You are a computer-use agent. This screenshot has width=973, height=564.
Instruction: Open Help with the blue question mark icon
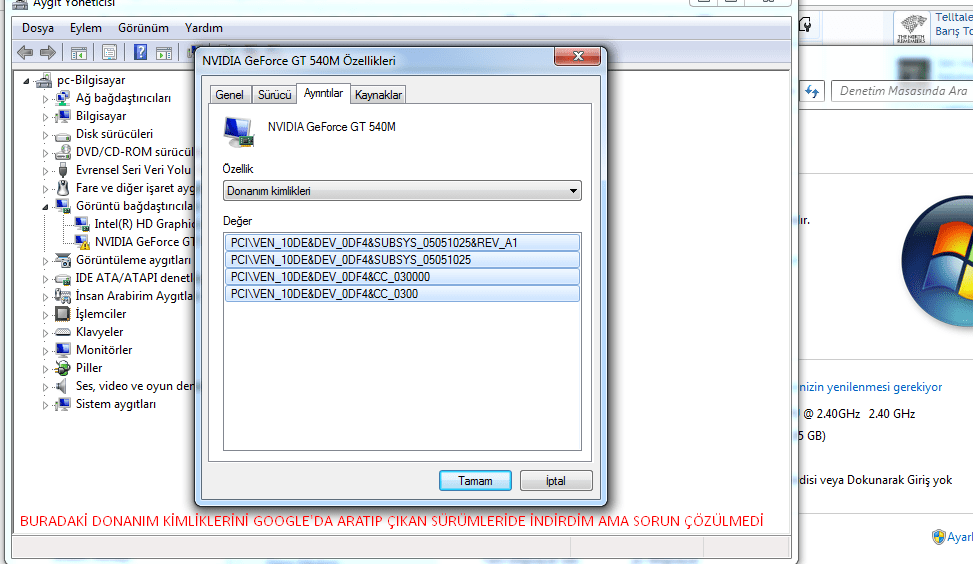point(140,52)
